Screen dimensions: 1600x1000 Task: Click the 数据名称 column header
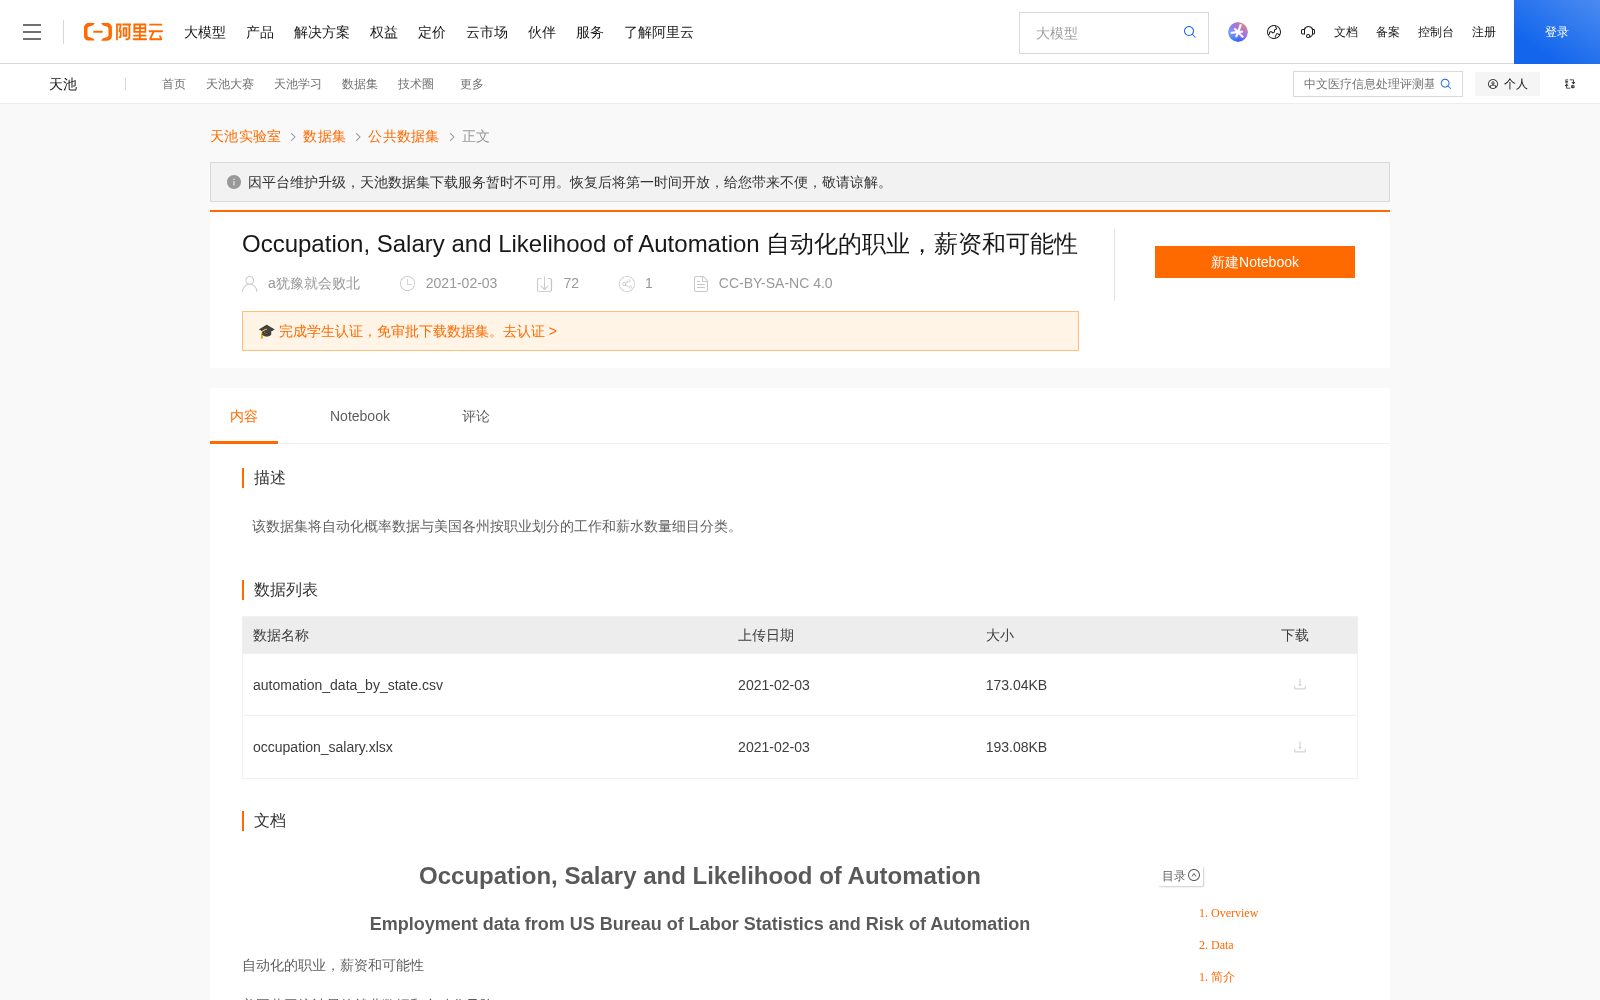281,635
